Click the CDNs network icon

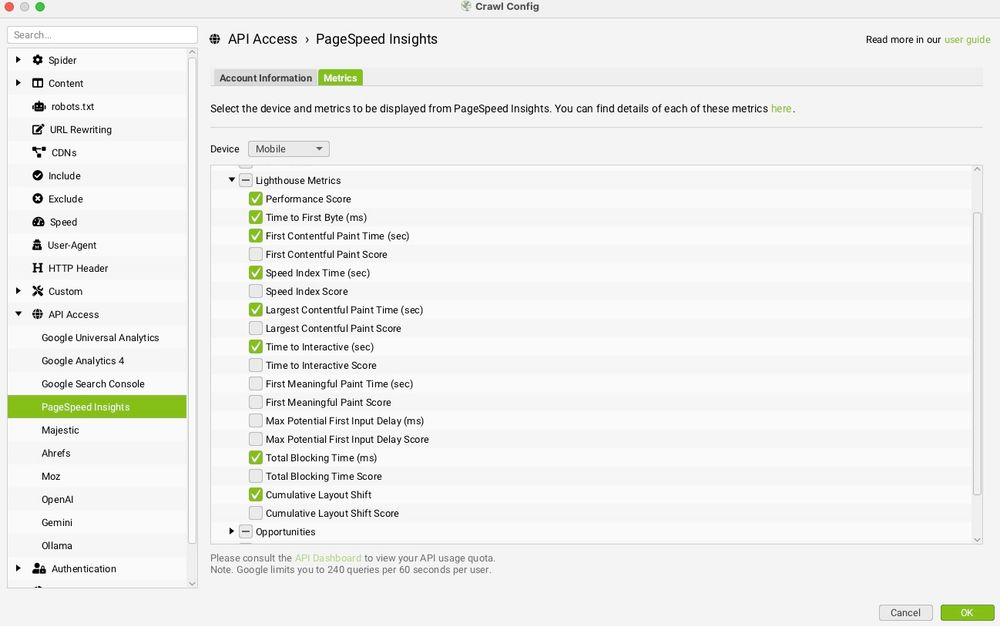coord(39,152)
